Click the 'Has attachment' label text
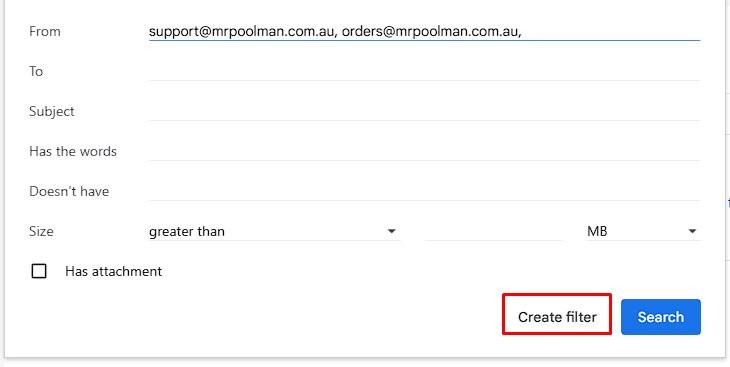The image size is (730, 367). tap(114, 272)
